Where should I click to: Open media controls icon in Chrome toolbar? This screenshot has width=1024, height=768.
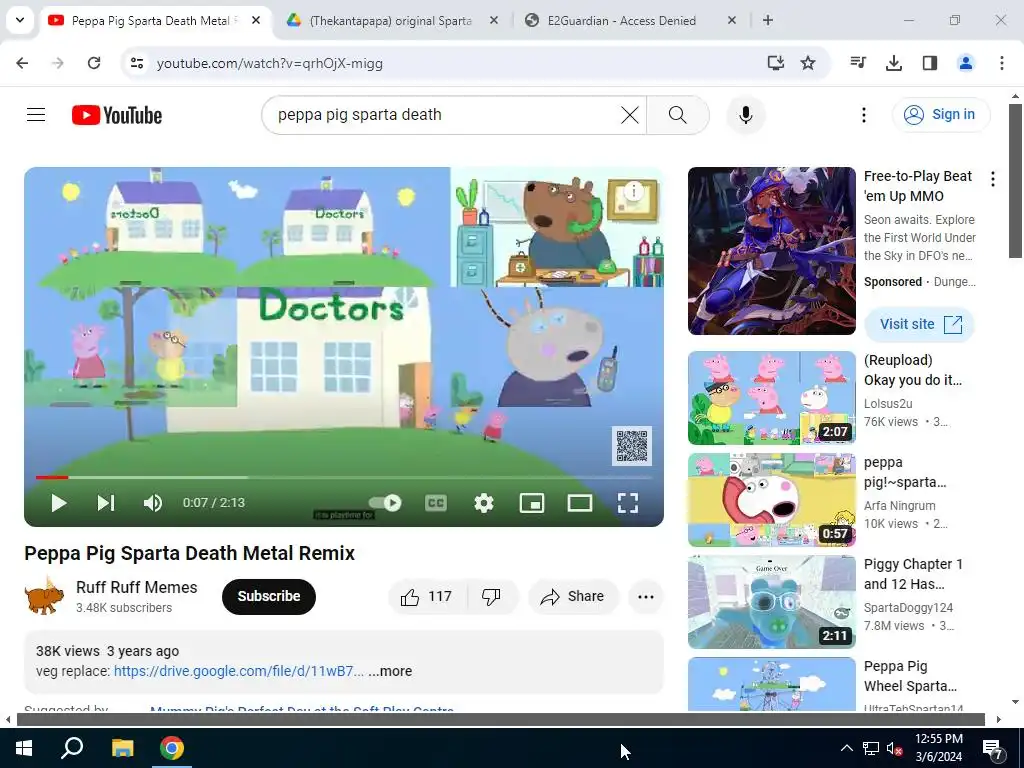pos(858,63)
